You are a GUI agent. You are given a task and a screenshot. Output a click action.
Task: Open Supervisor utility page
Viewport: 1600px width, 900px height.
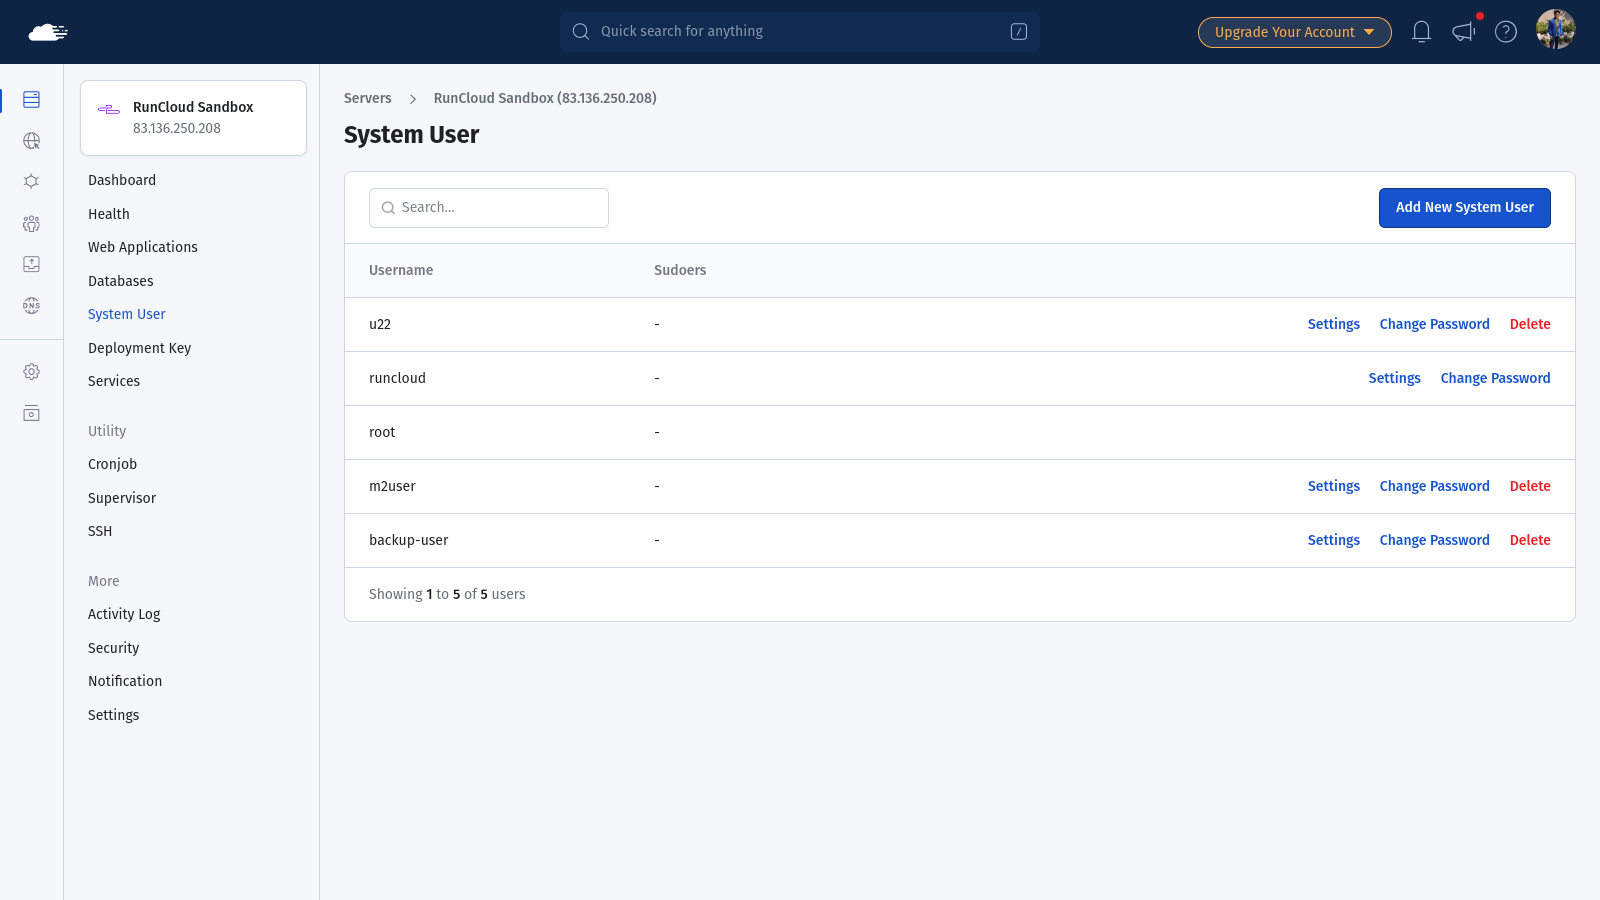[x=122, y=498]
